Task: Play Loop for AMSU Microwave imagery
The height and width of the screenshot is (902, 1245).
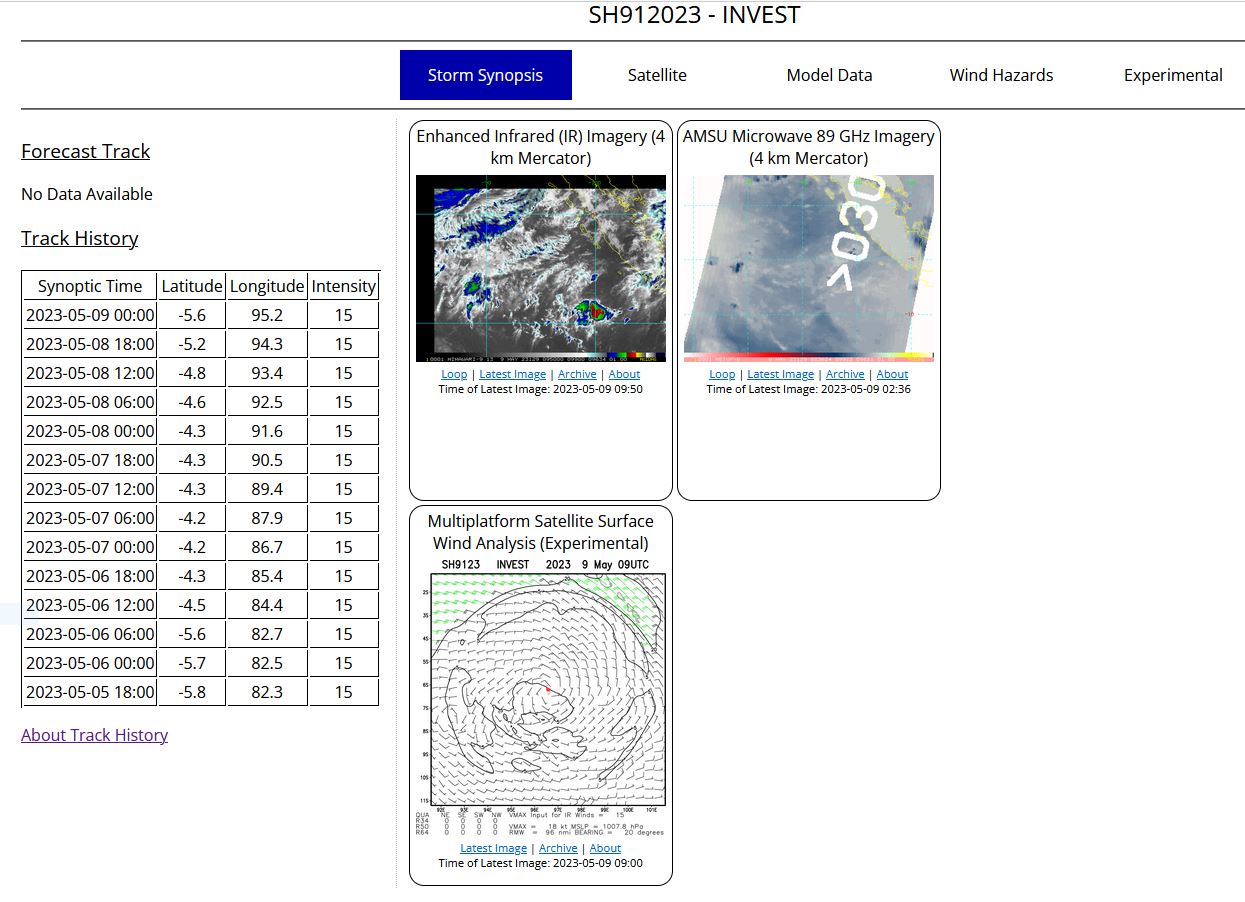Action: click(721, 374)
